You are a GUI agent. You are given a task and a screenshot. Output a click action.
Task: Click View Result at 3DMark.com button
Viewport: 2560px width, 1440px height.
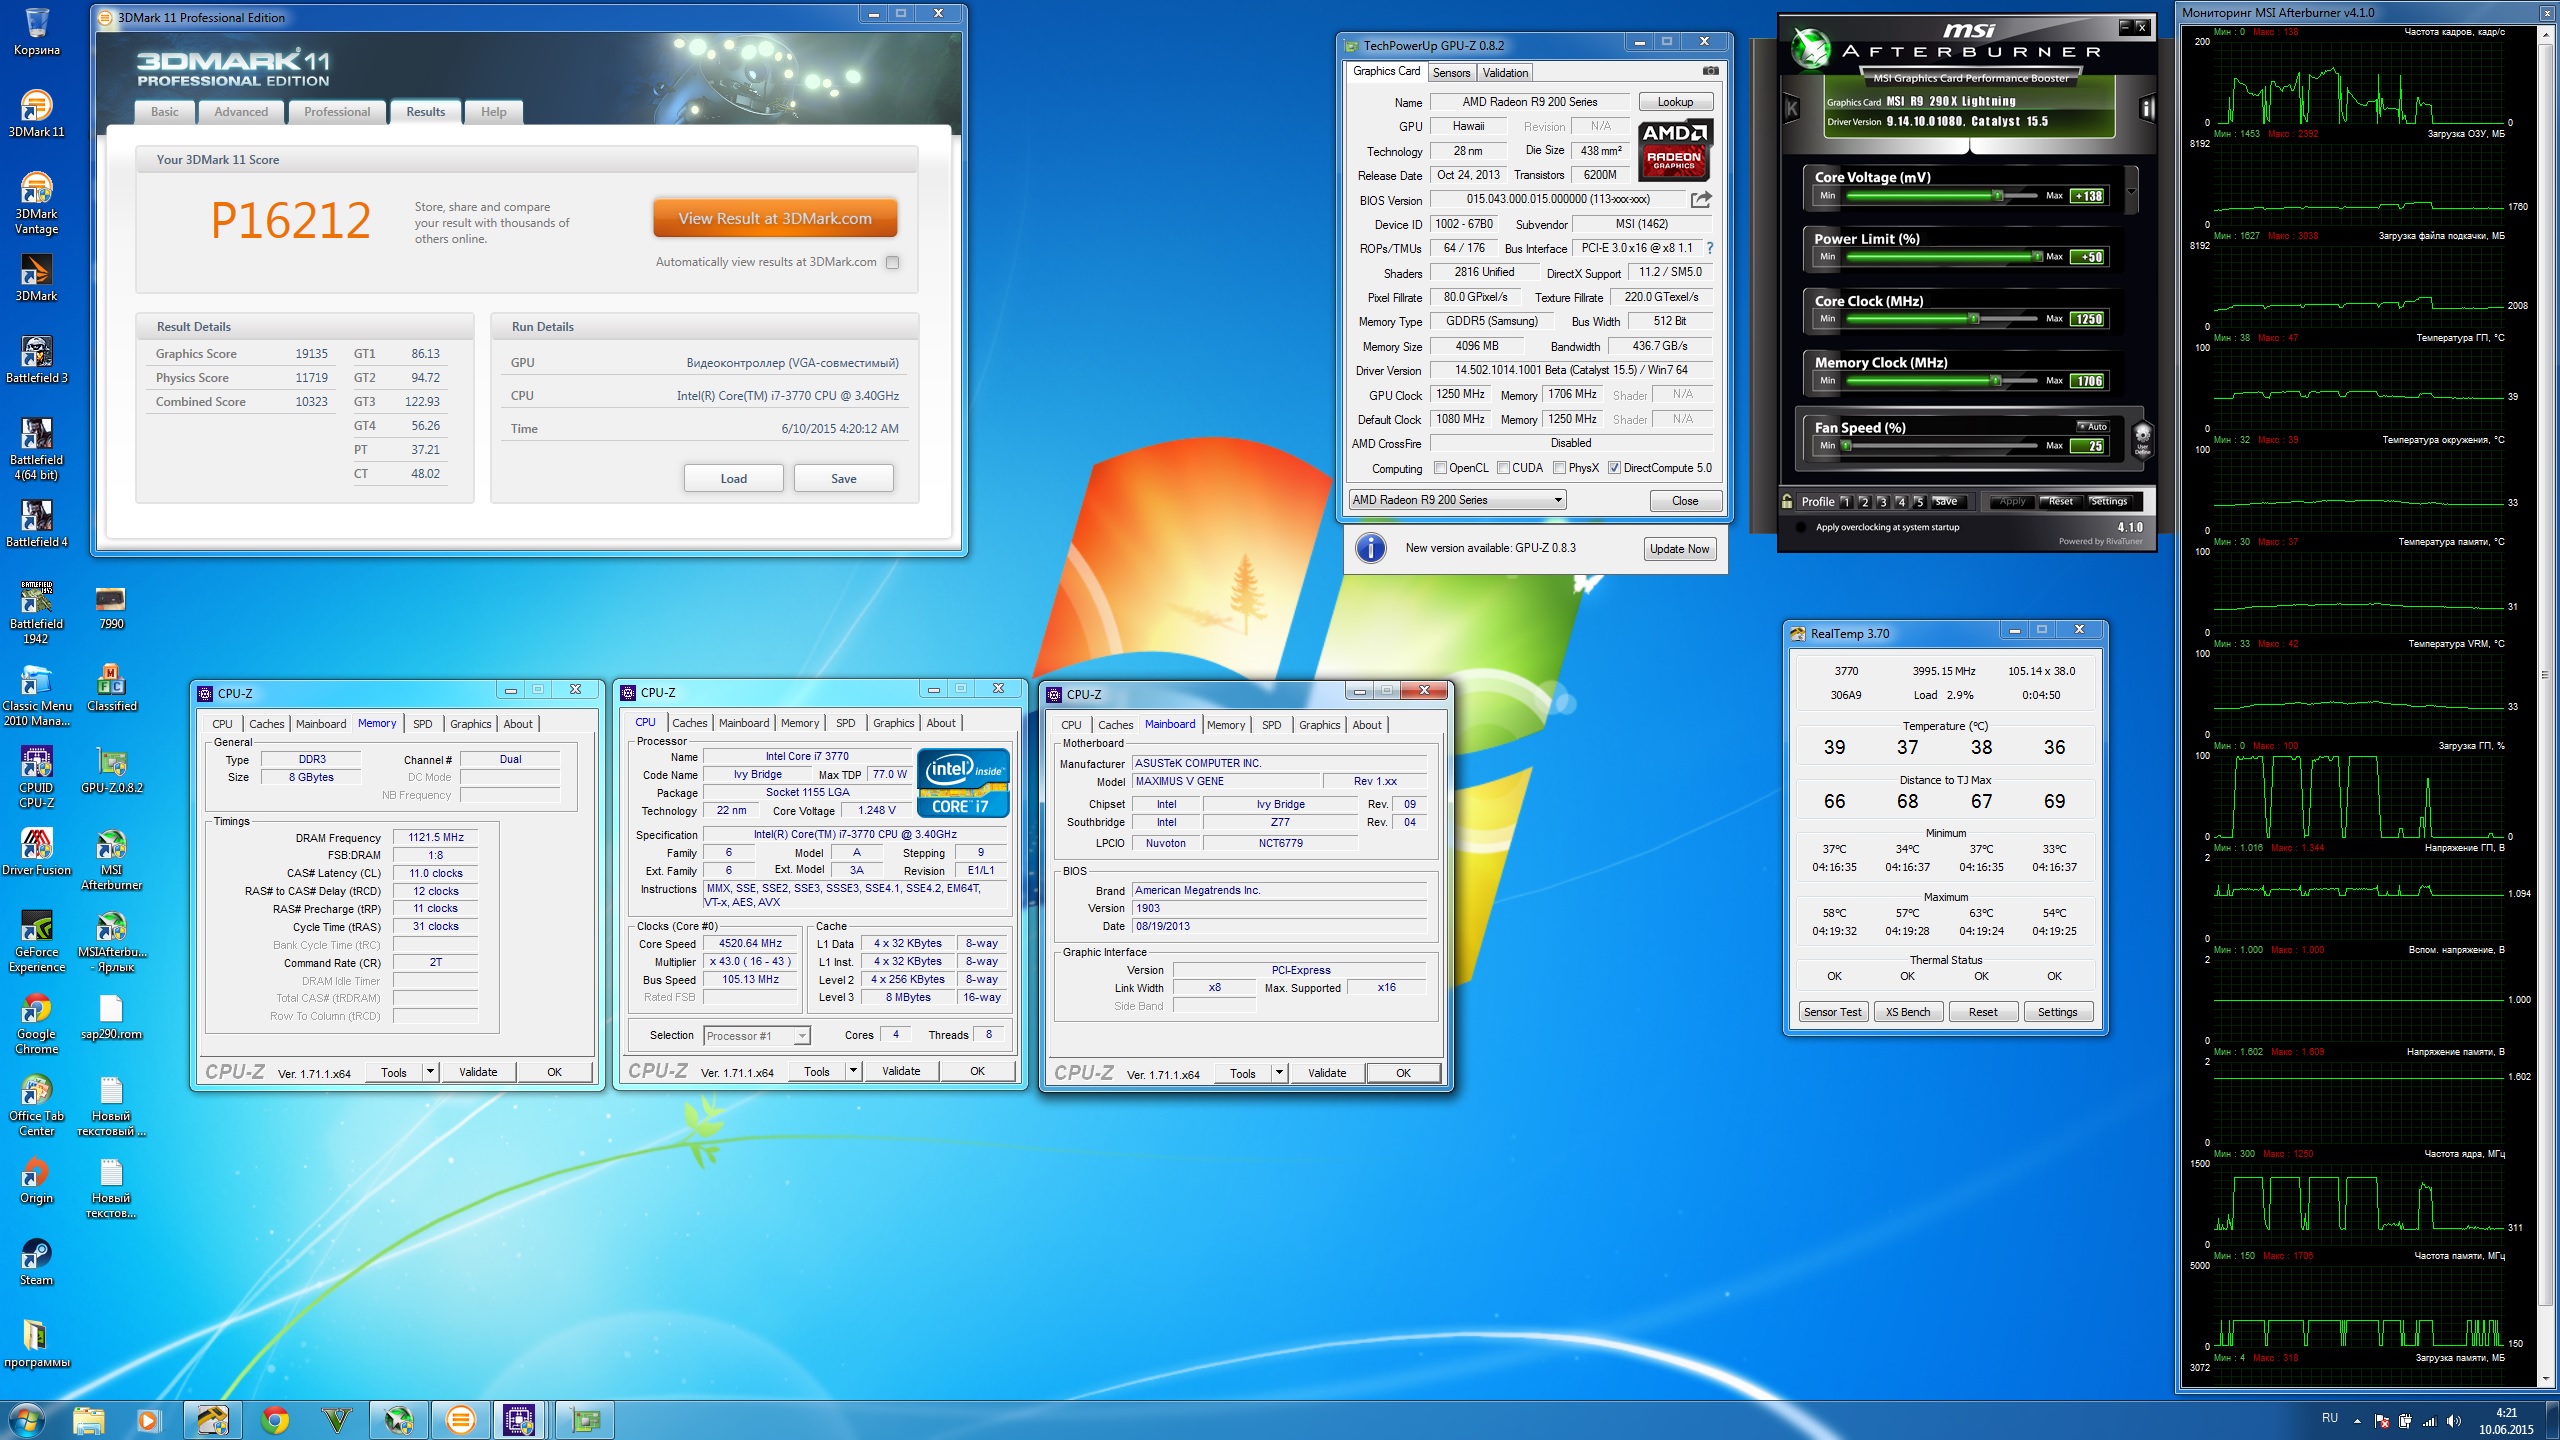[775, 219]
